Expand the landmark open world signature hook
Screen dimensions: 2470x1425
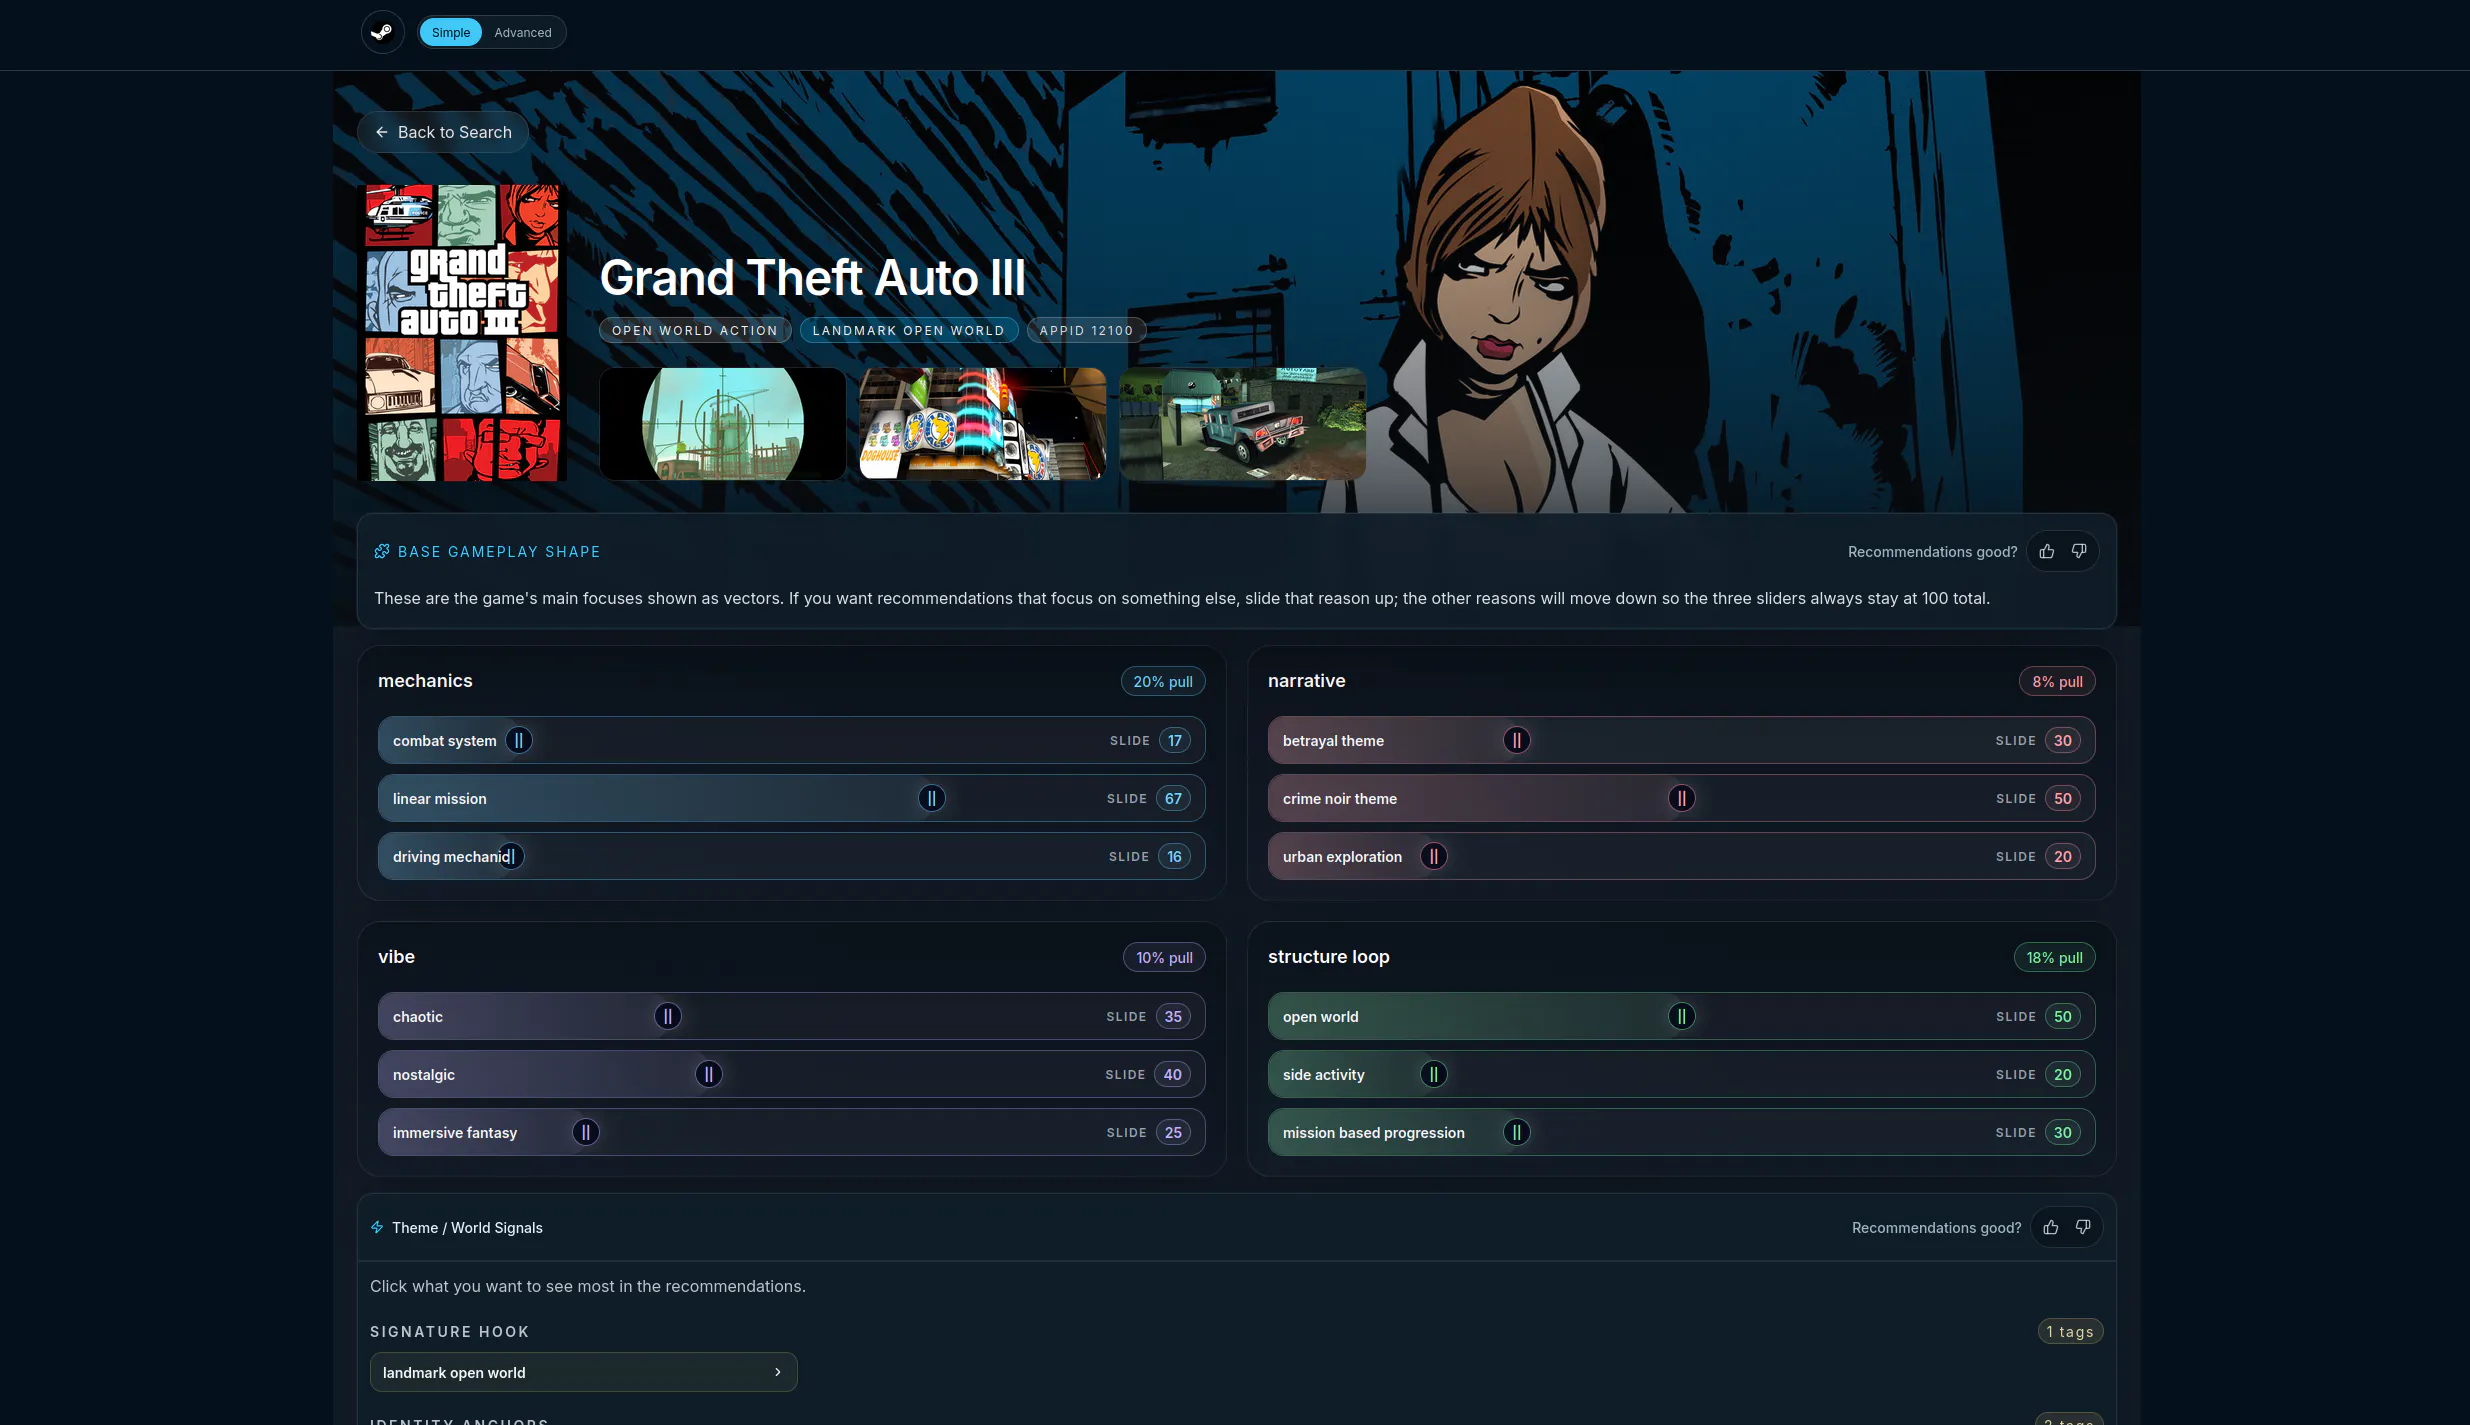[583, 1372]
